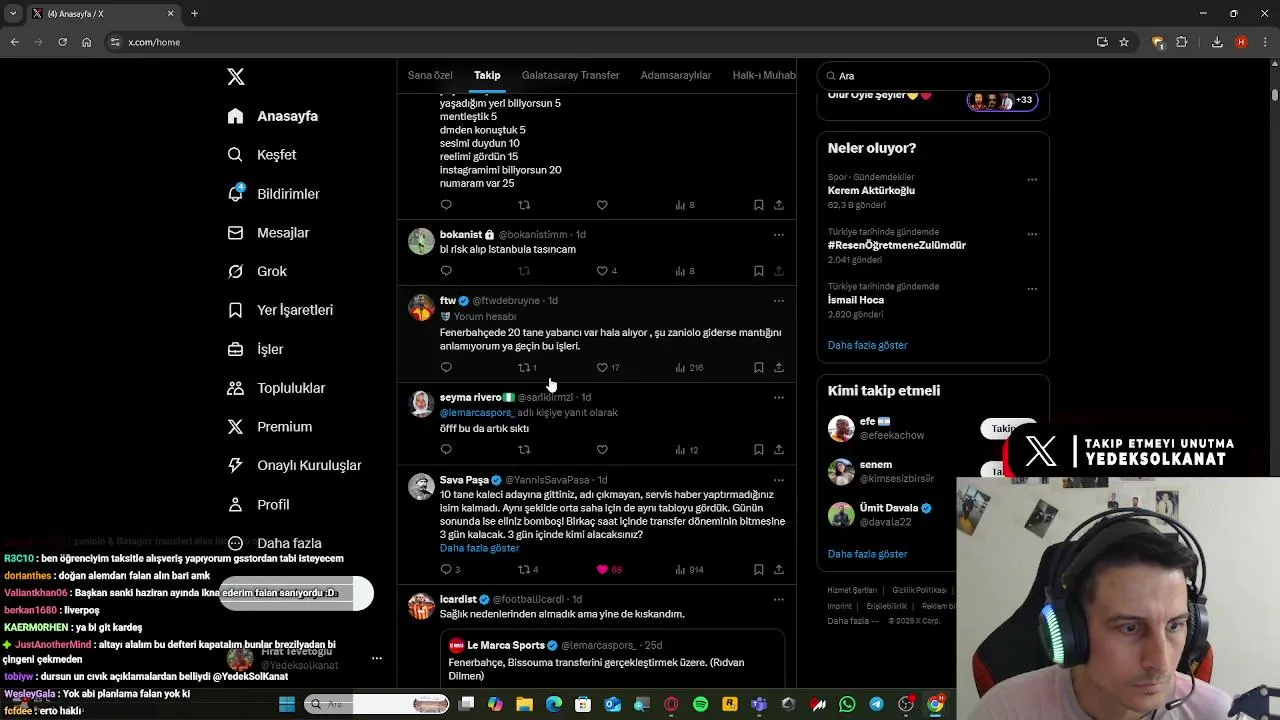The width and height of the screenshot is (1280, 720).
Task: Open more options on ftw tweet
Action: point(778,300)
